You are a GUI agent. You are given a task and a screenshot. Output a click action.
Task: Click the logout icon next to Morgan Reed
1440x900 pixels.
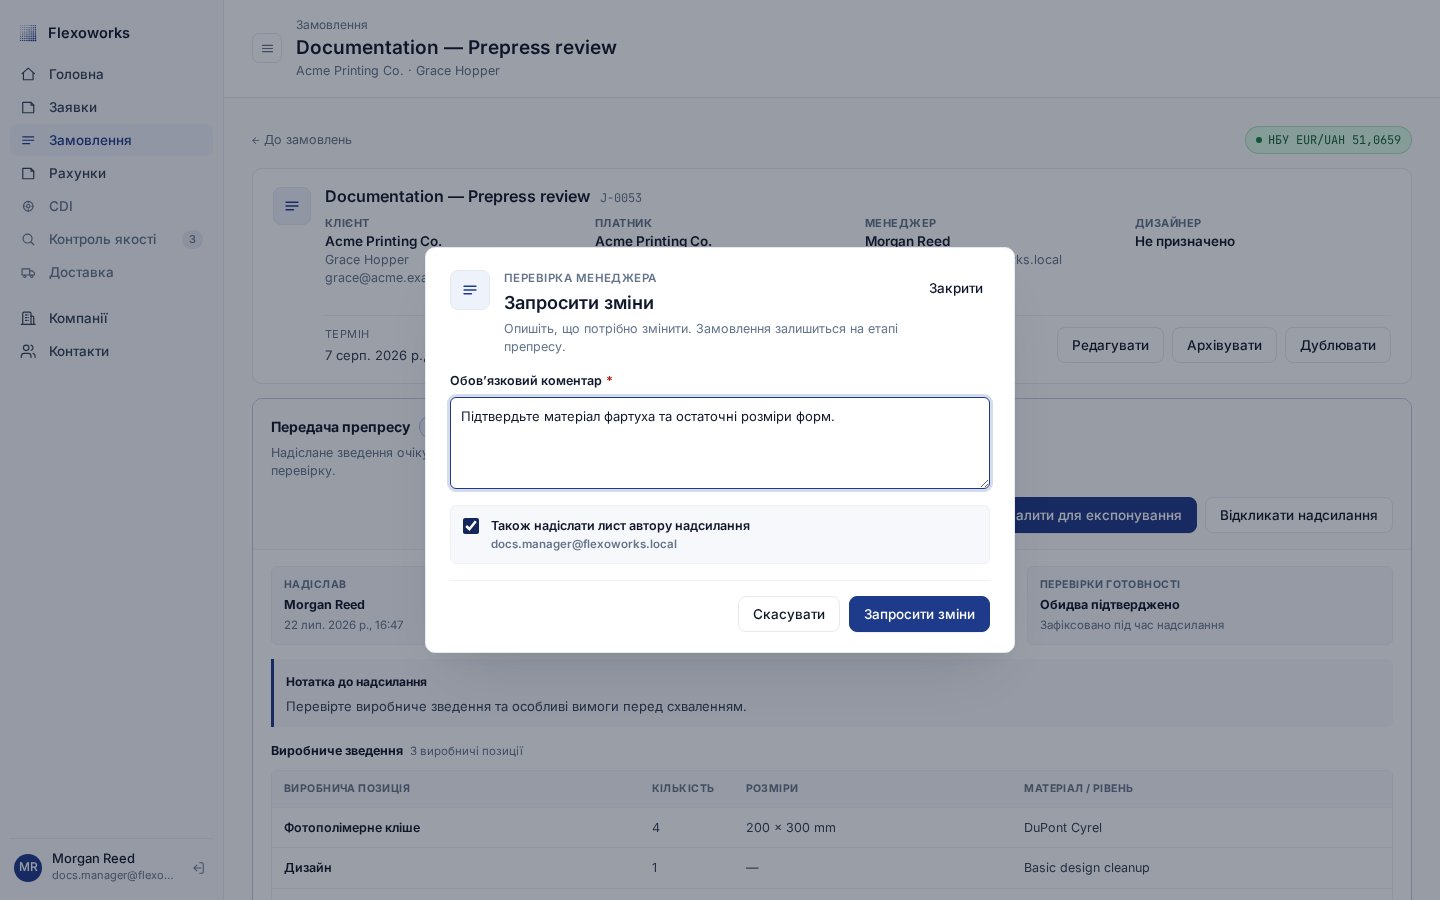pos(199,868)
